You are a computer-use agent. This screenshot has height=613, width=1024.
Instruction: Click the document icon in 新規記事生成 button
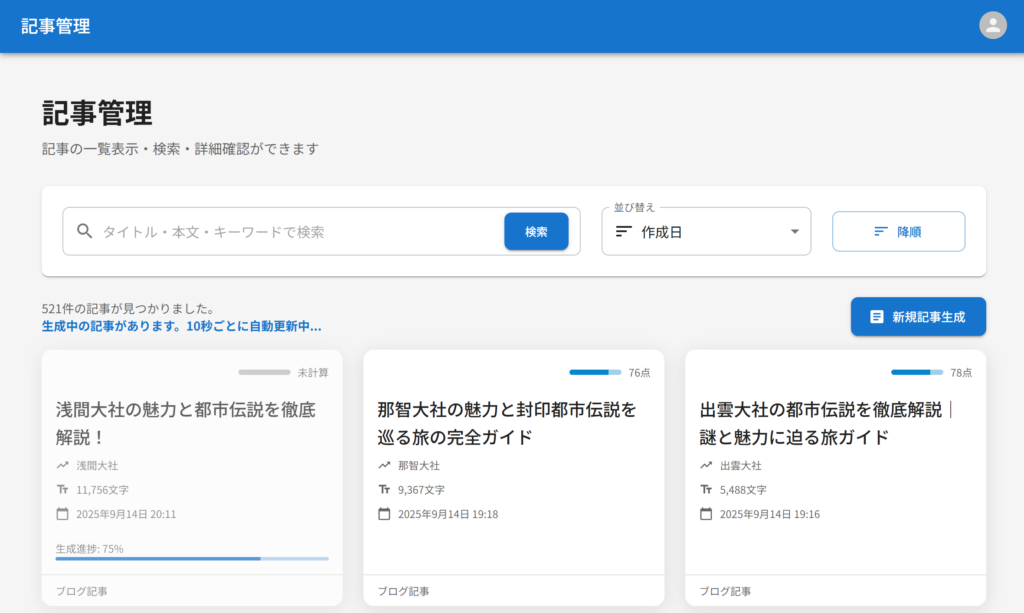click(876, 316)
